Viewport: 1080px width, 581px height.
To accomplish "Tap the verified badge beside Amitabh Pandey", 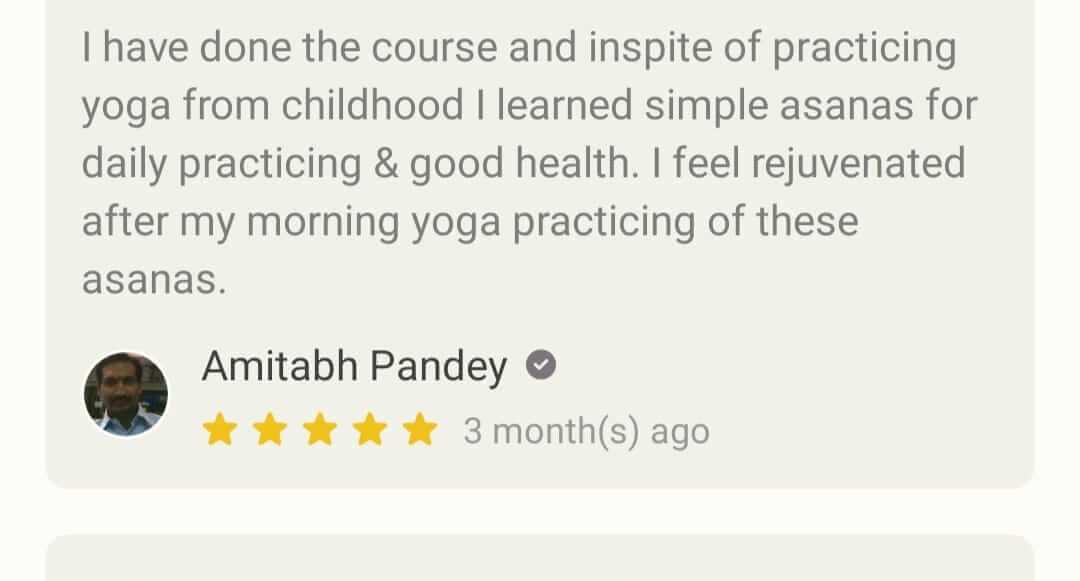I will 541,367.
